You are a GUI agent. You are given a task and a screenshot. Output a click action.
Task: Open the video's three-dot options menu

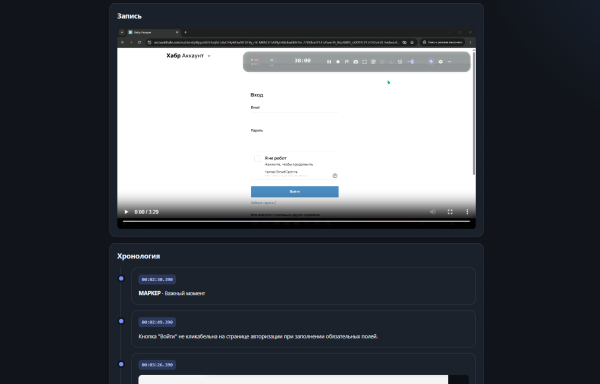click(467, 212)
